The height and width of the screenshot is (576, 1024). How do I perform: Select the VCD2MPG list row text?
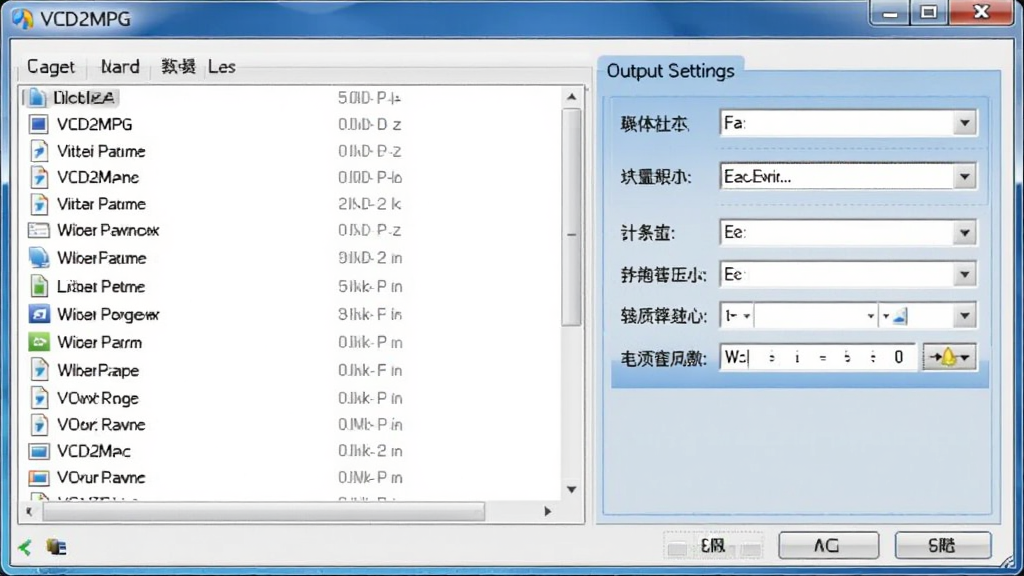click(x=95, y=124)
